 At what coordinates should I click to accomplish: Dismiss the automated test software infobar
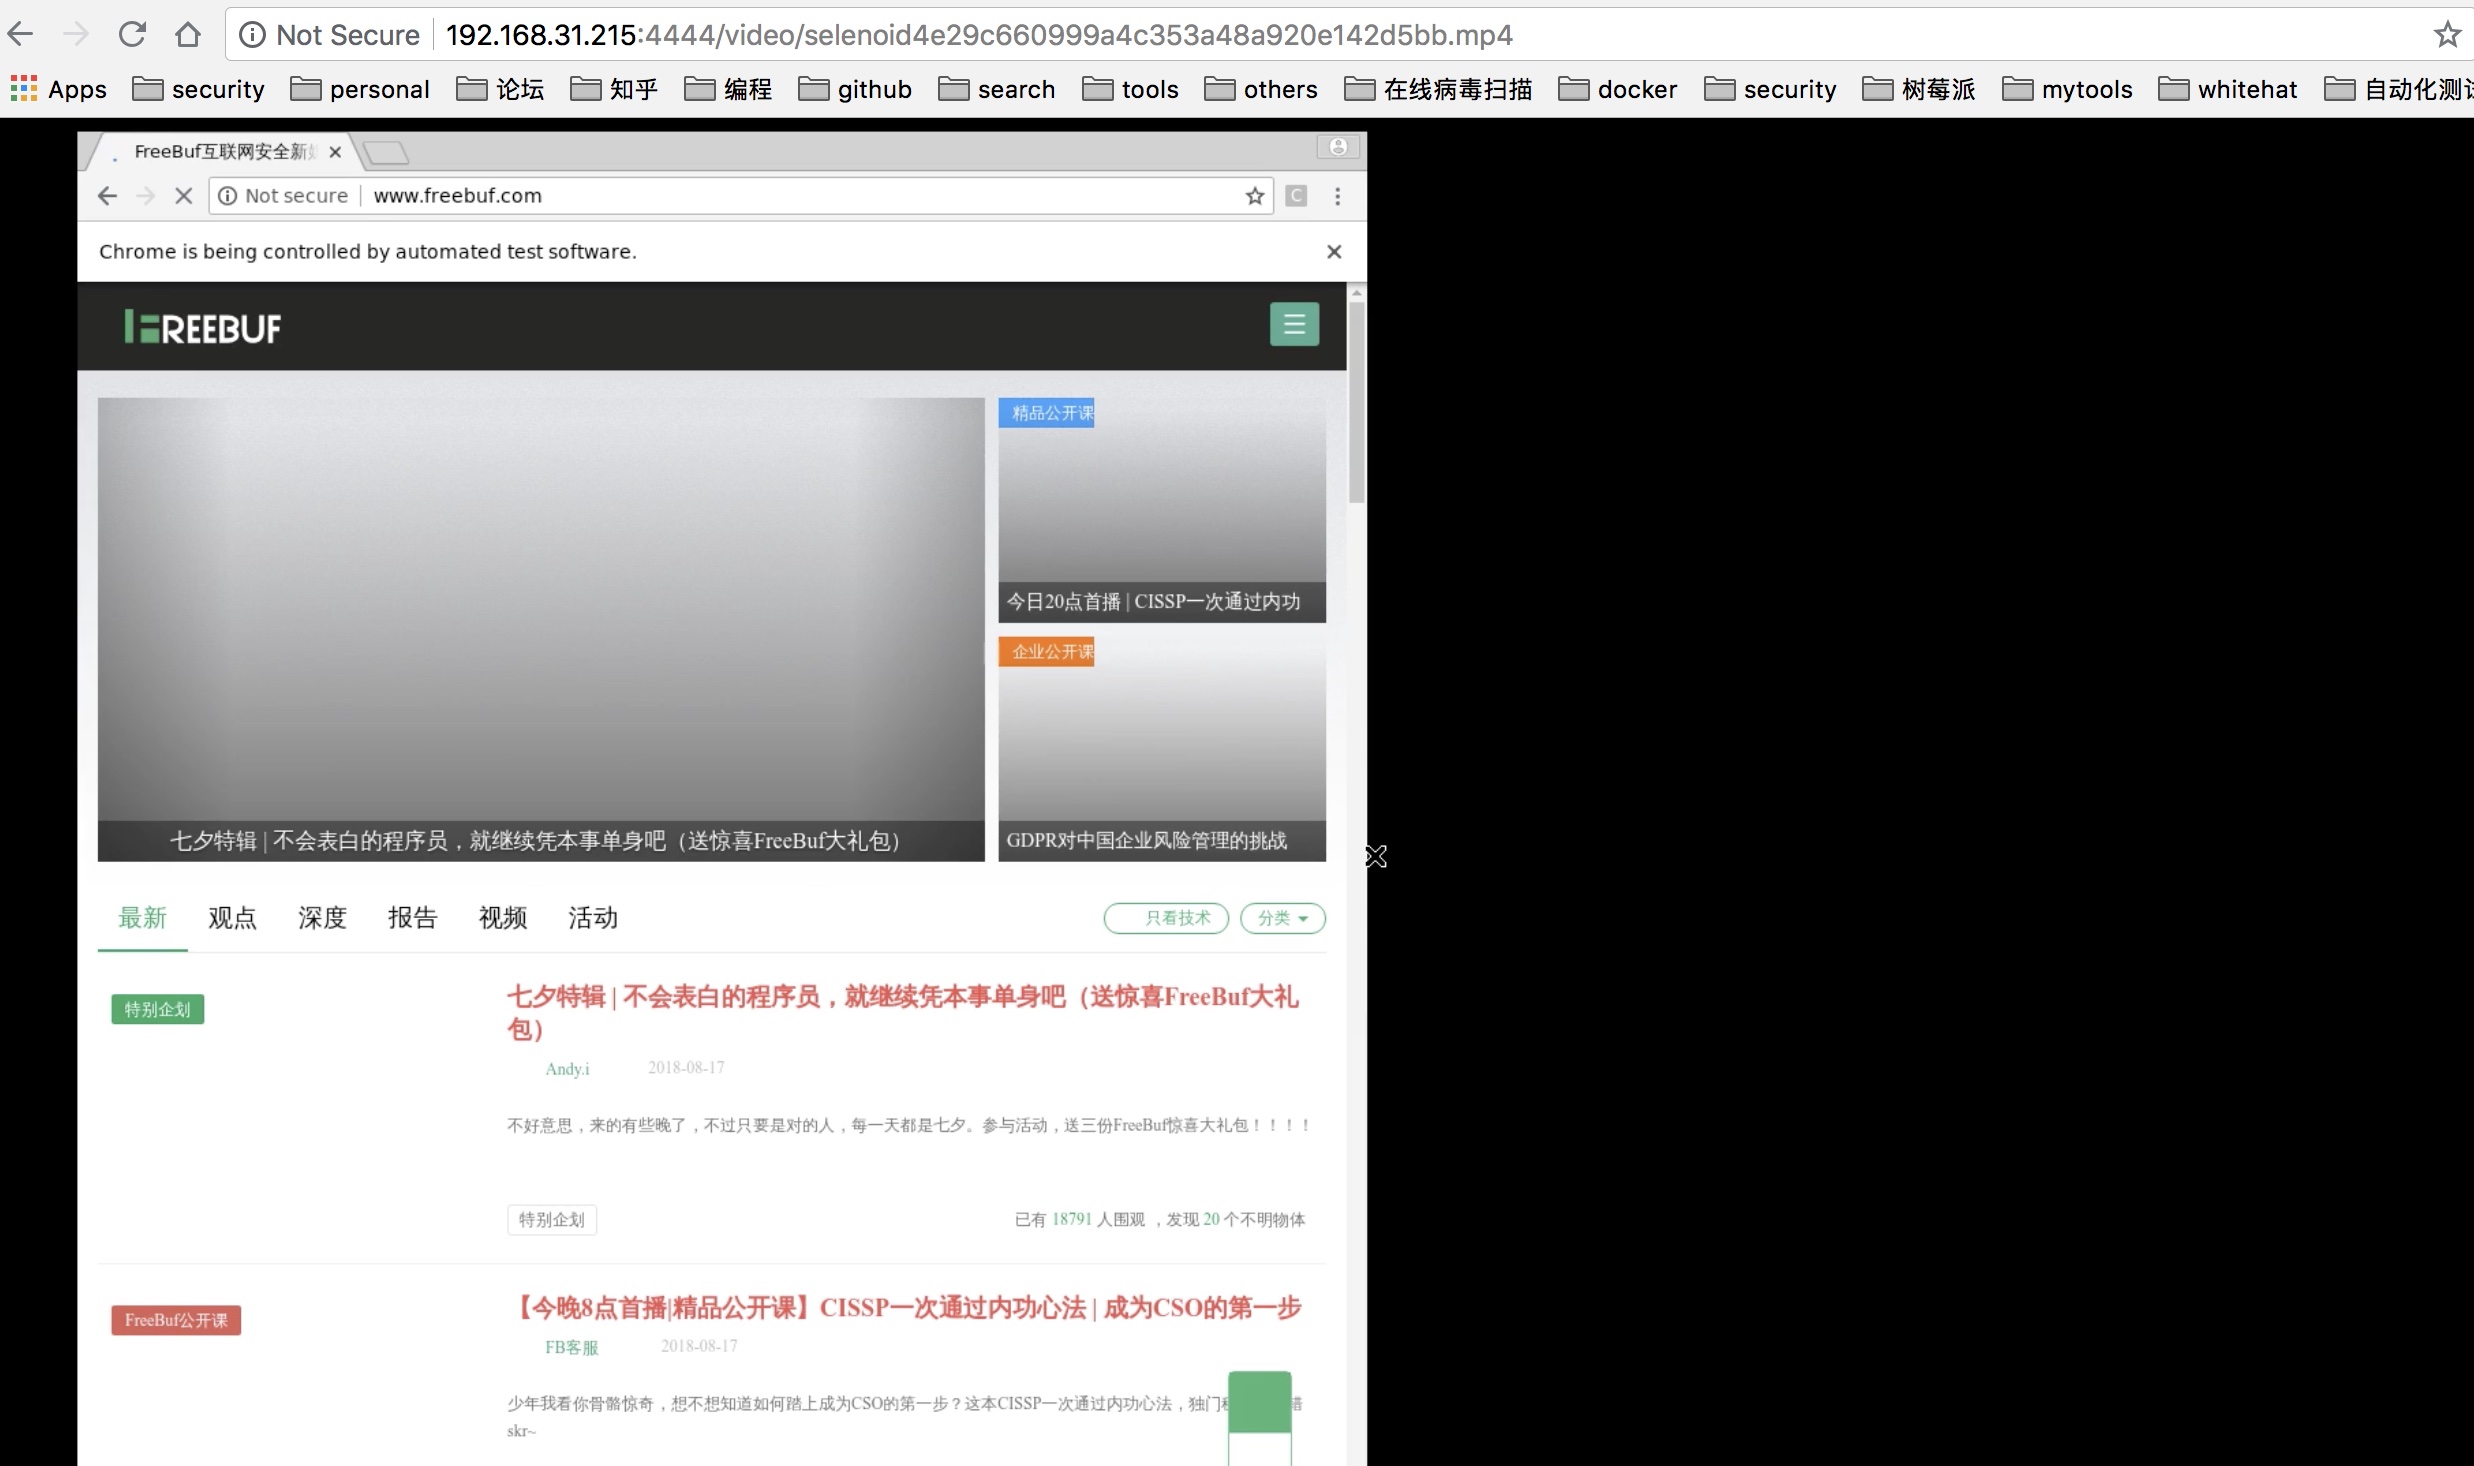pos(1333,252)
